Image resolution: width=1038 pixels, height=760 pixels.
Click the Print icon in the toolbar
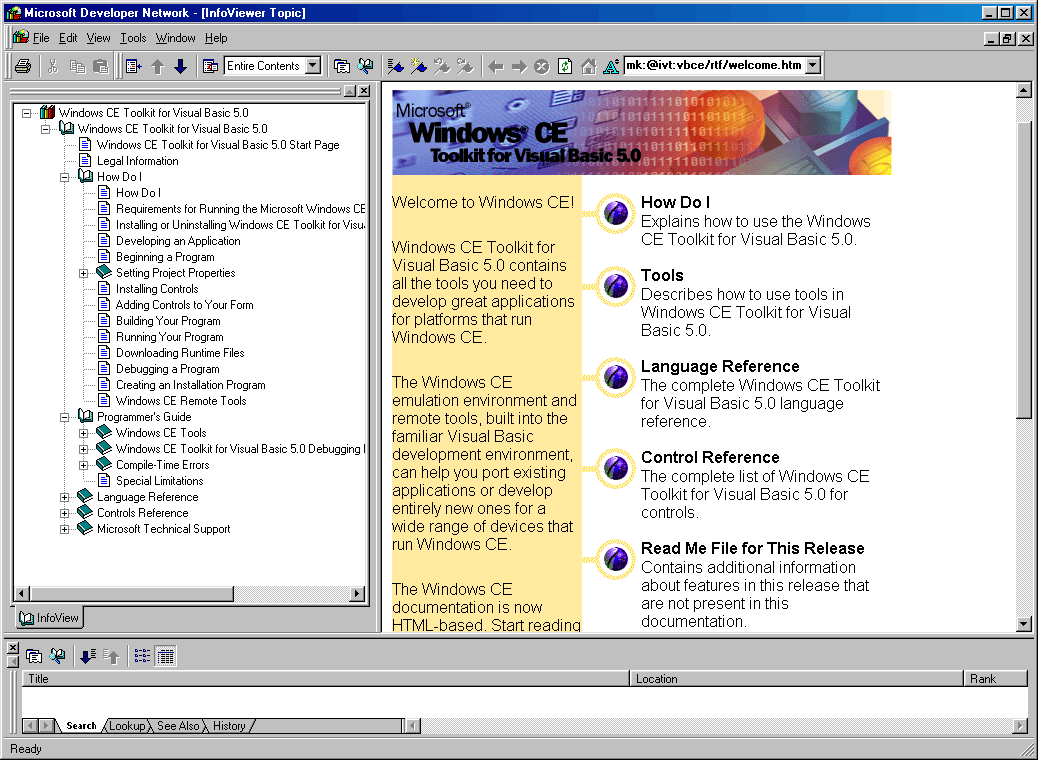pyautogui.click(x=23, y=66)
